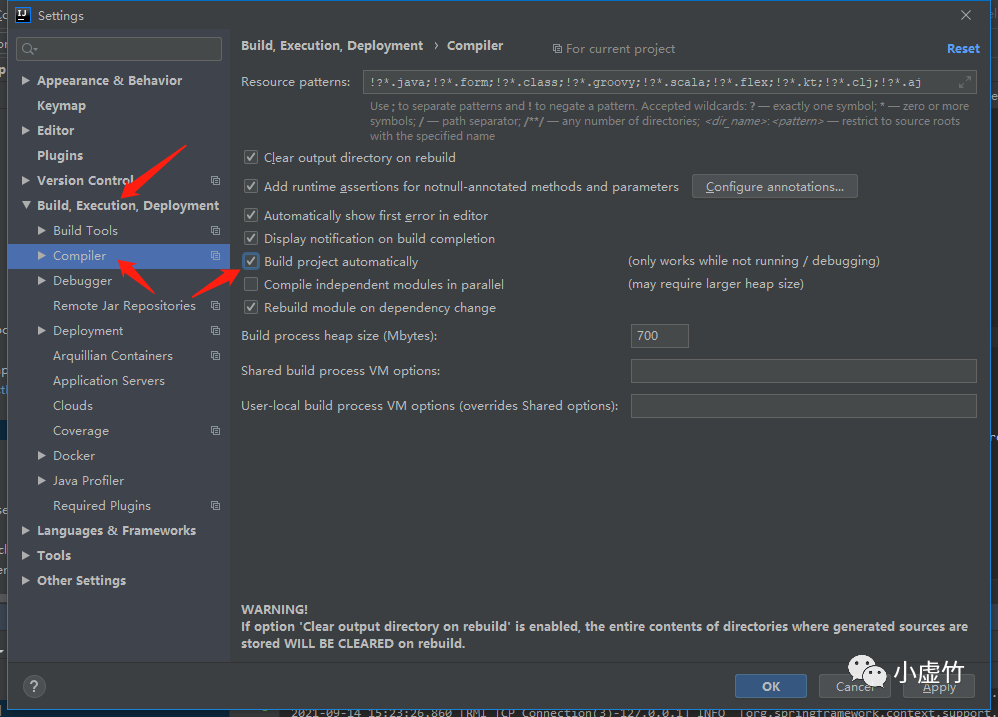Click the IntelliJ IDEA logo in title bar
Viewport: 998px width, 717px height.
click(22, 15)
